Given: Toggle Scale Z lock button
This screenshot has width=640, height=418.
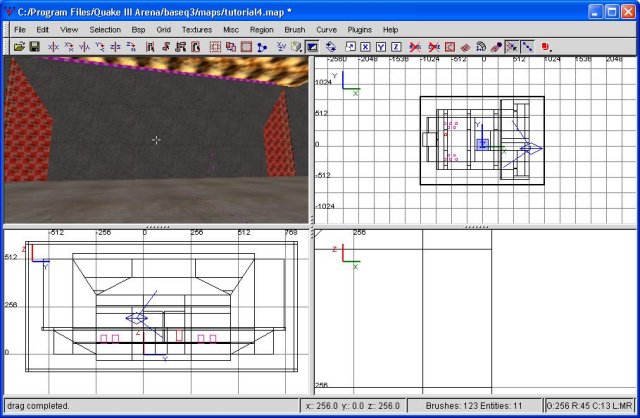Looking at the screenshot, I should [x=396, y=47].
